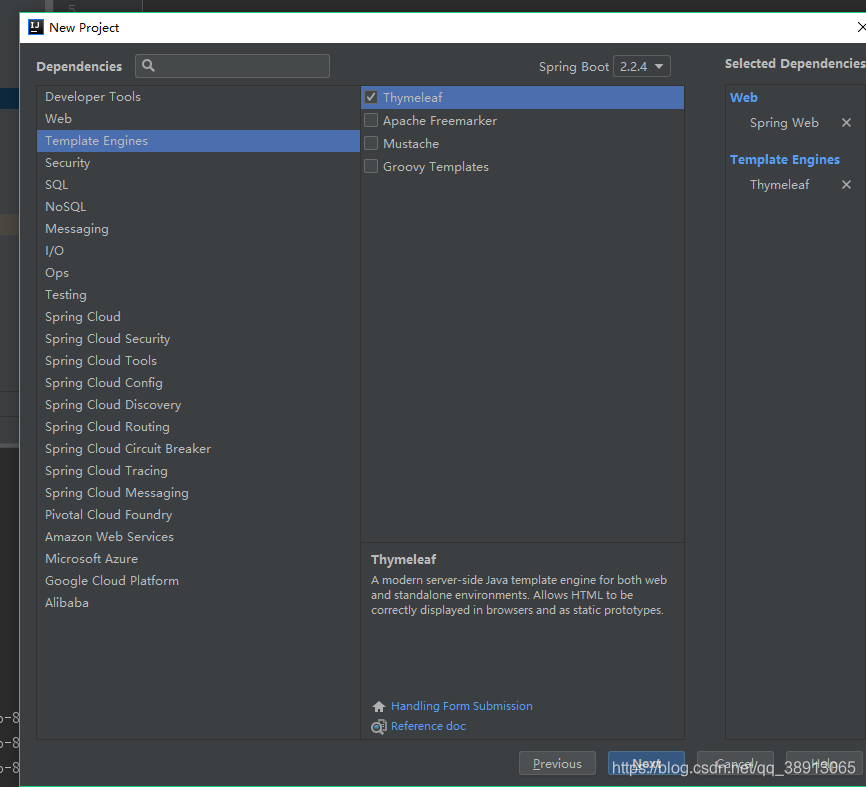
Task: Click the Thymeleaf description title
Action: pos(403,559)
